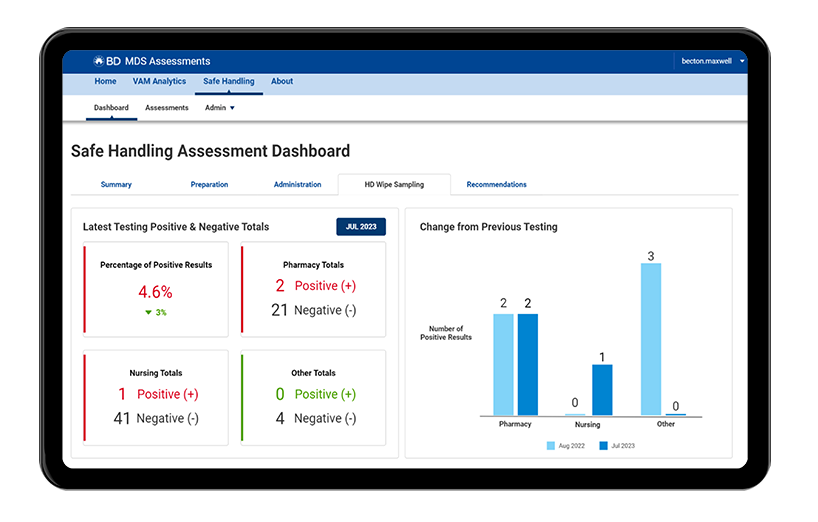
Task: Click the JUL 2023 date button
Action: pyautogui.click(x=360, y=227)
